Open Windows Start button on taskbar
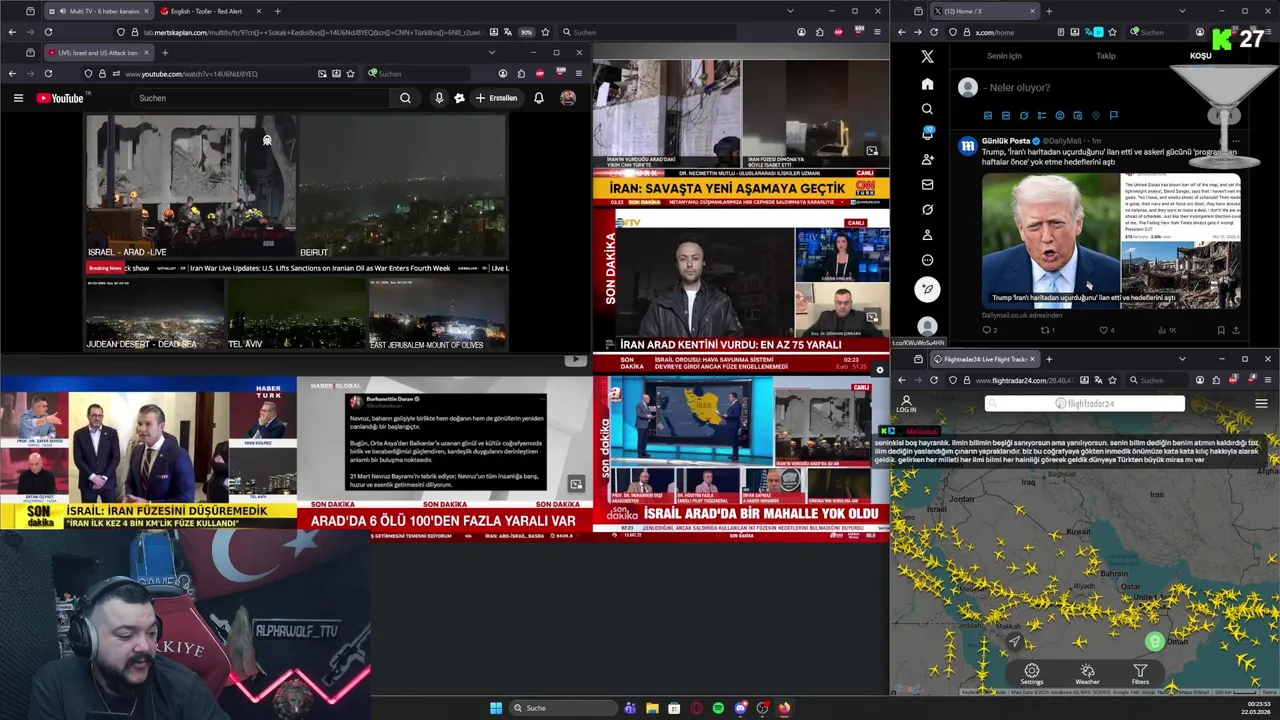Screen dimensions: 1280x720 point(496,708)
